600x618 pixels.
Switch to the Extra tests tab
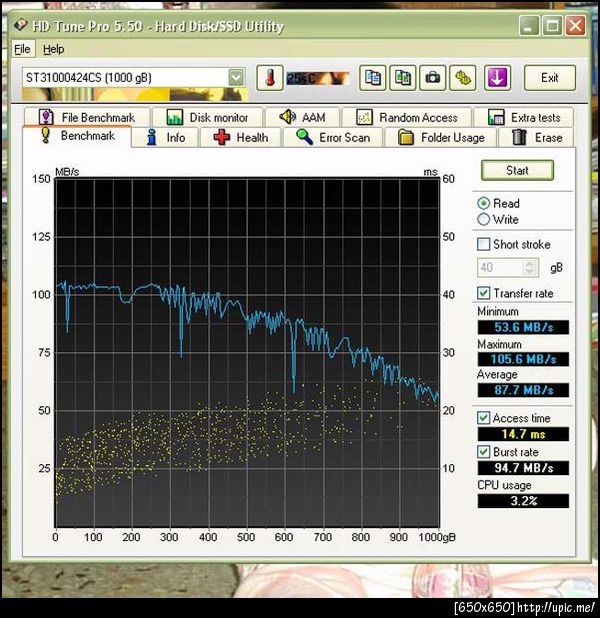pyautogui.click(x=524, y=117)
